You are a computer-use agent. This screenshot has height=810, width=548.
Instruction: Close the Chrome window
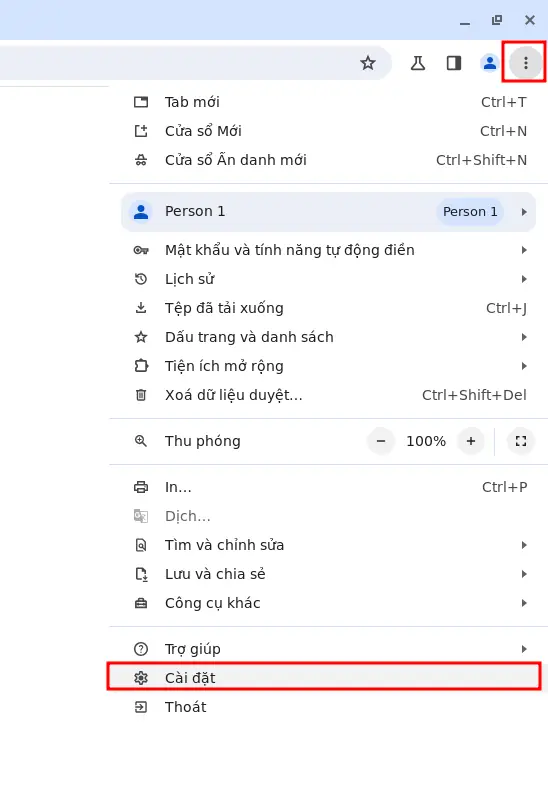pos(529,20)
